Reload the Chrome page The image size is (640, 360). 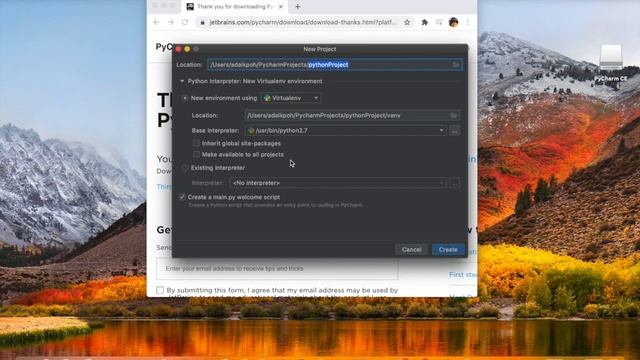point(185,22)
